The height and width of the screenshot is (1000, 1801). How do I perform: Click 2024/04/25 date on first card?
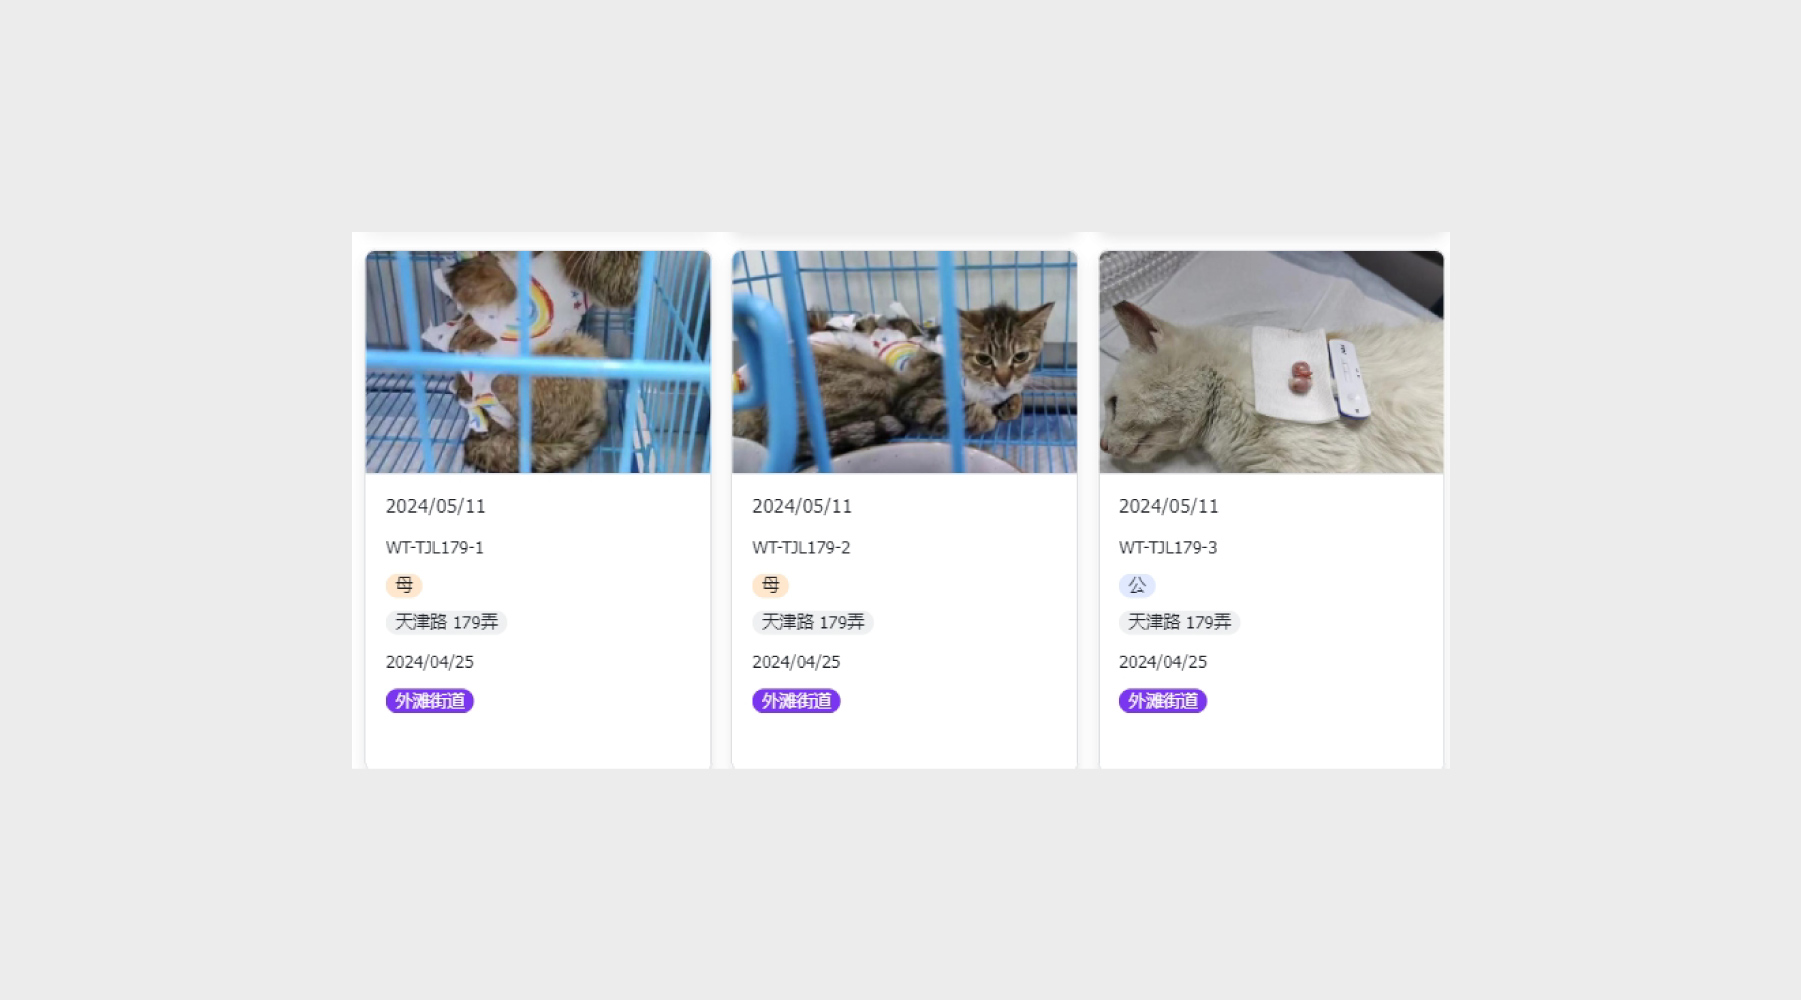430,662
